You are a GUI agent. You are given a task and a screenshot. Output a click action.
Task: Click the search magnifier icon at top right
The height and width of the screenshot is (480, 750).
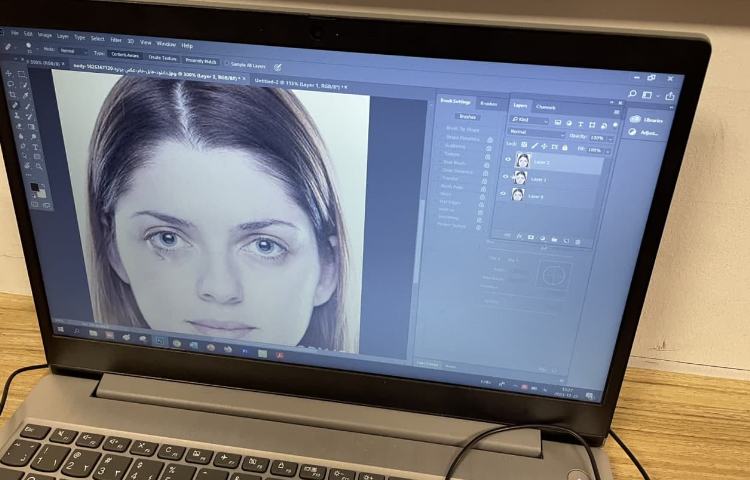(x=631, y=93)
